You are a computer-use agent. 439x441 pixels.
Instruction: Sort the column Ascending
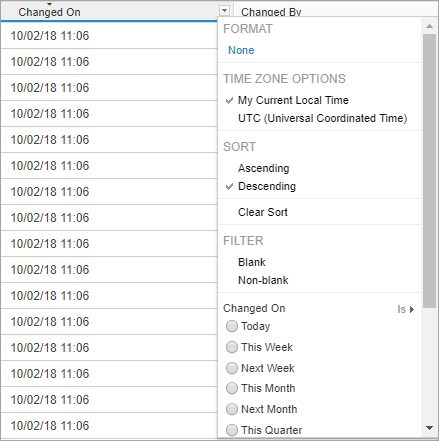click(263, 168)
